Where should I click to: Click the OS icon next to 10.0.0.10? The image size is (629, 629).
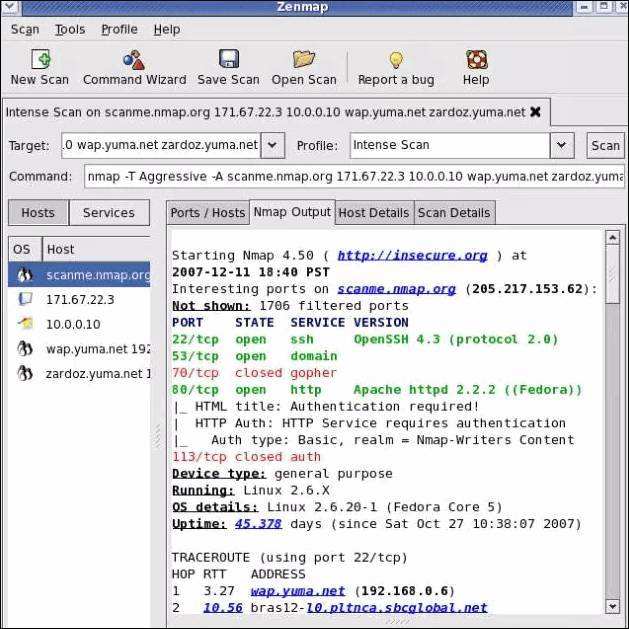(25, 323)
